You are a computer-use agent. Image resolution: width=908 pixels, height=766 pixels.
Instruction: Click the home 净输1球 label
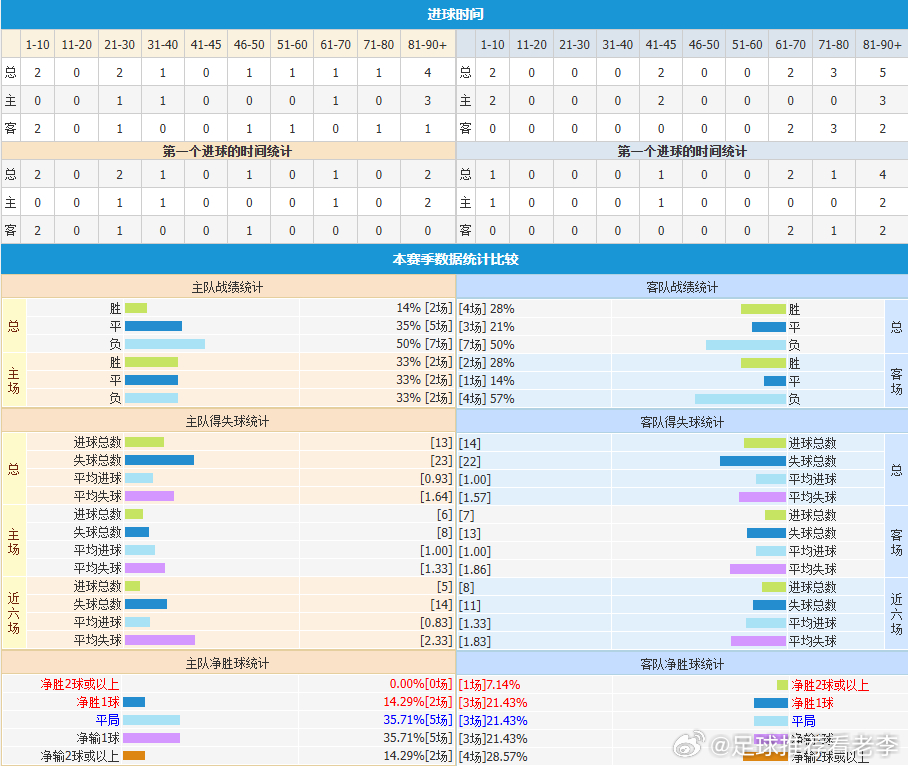click(x=98, y=738)
